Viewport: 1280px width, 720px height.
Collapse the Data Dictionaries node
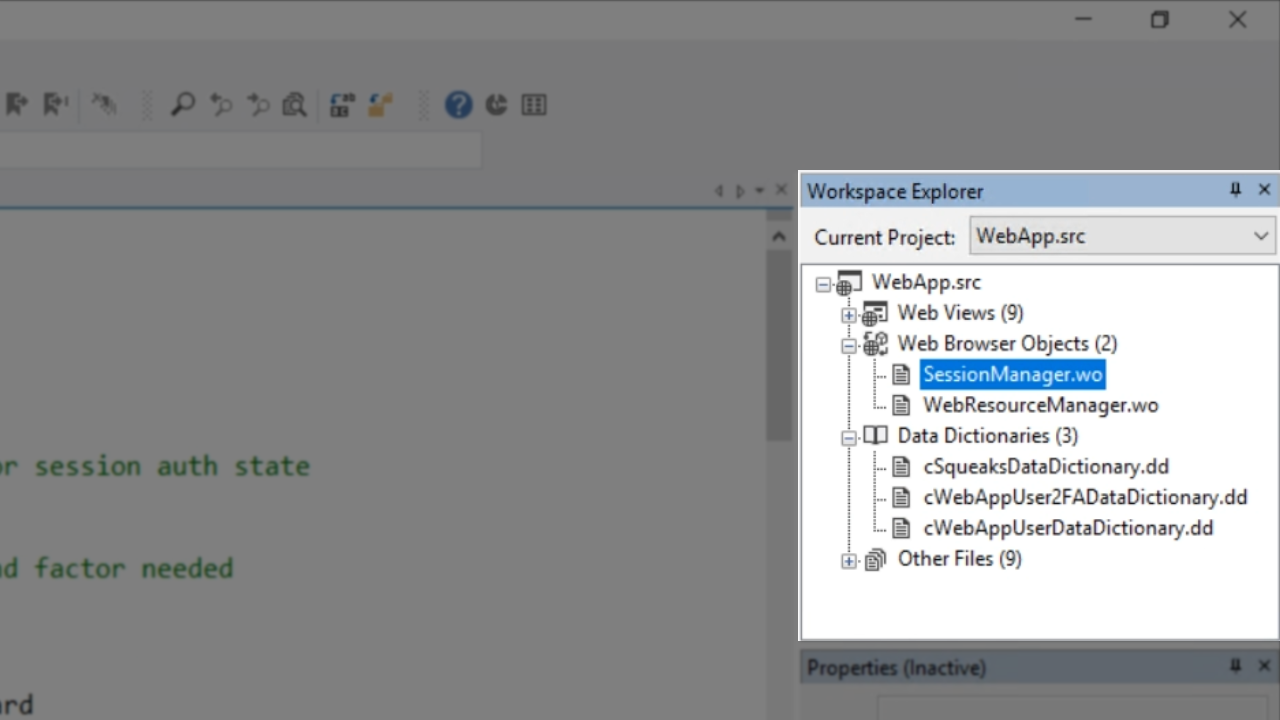coord(849,437)
